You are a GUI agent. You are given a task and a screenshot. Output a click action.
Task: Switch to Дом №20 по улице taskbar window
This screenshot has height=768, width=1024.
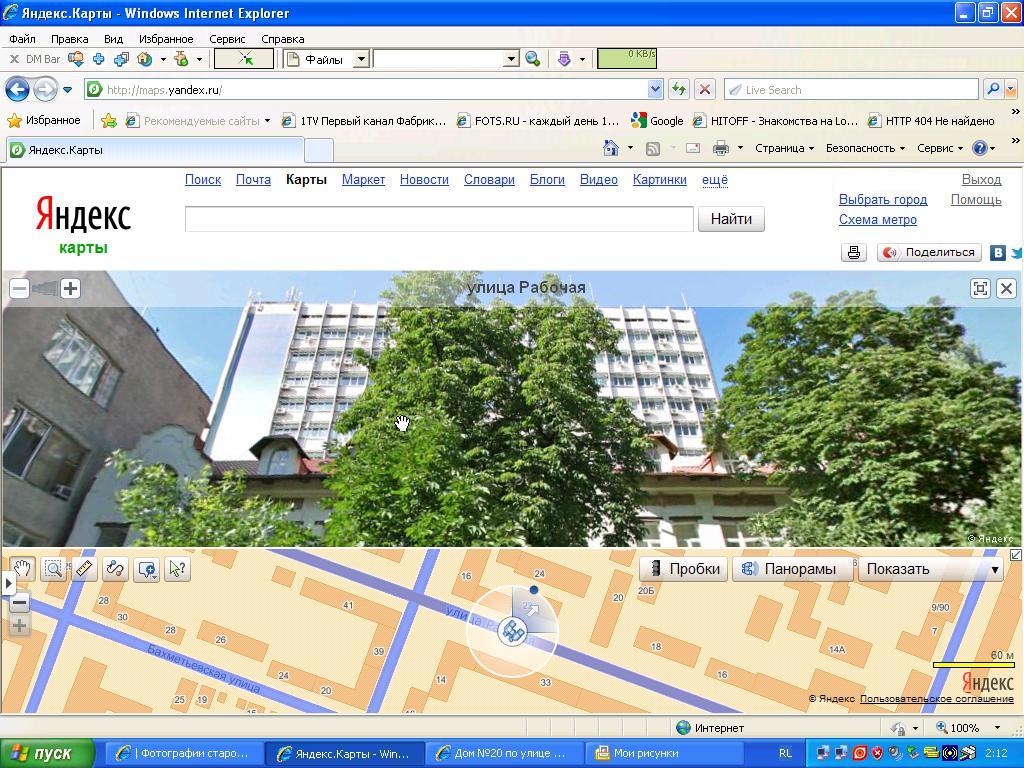point(504,753)
